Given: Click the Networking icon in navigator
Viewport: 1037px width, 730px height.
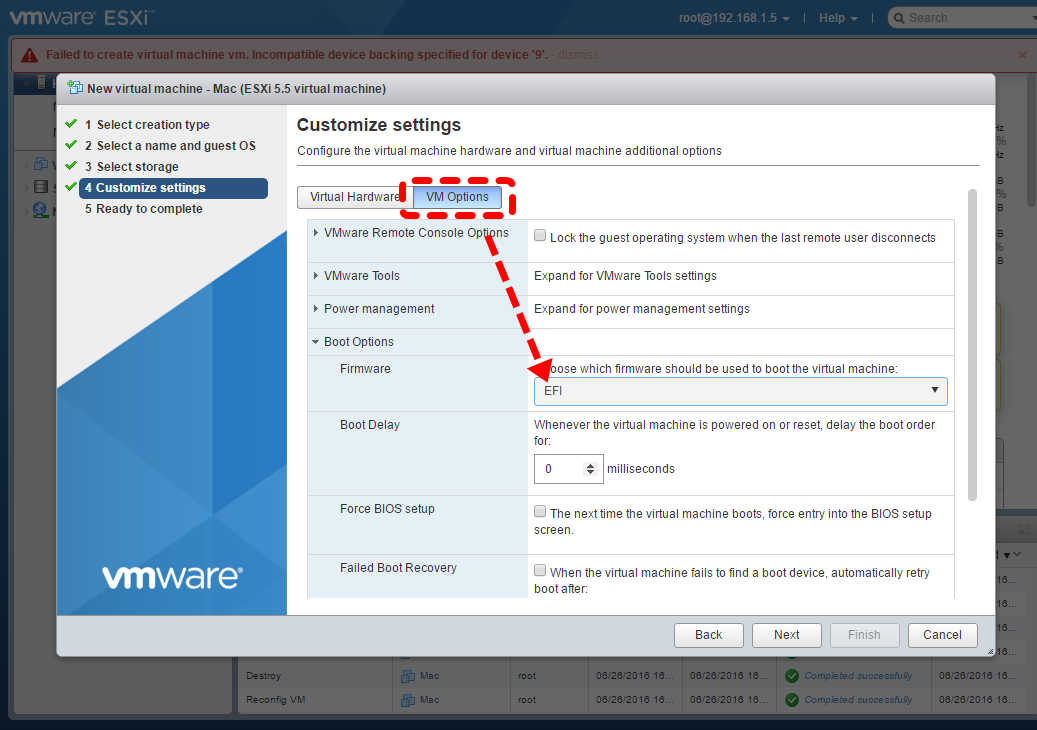Looking at the screenshot, I should (x=40, y=210).
